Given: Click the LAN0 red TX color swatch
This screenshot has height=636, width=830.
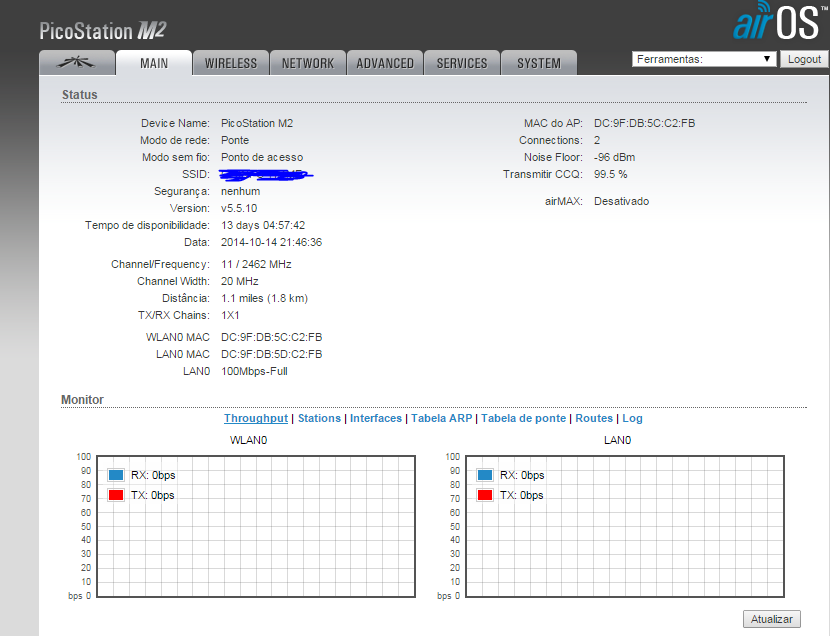Looking at the screenshot, I should click(485, 495).
